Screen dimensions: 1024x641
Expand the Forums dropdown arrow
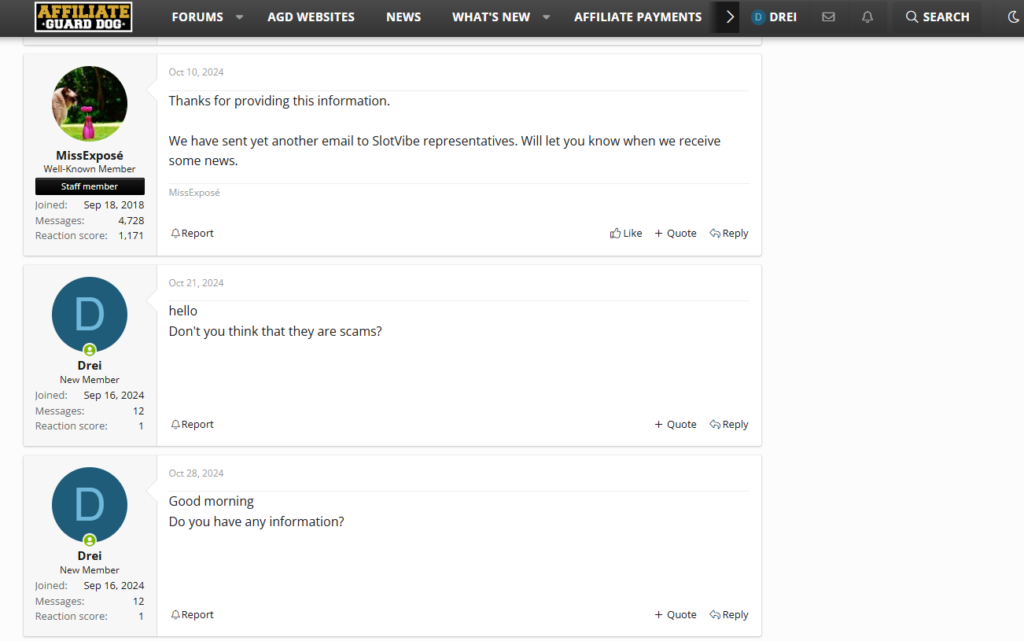coord(239,17)
